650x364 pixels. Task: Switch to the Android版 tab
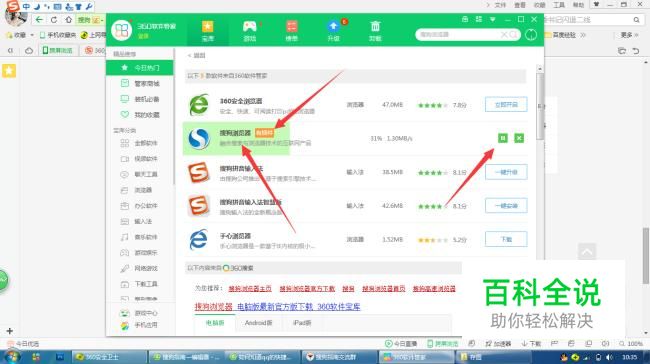tap(258, 323)
